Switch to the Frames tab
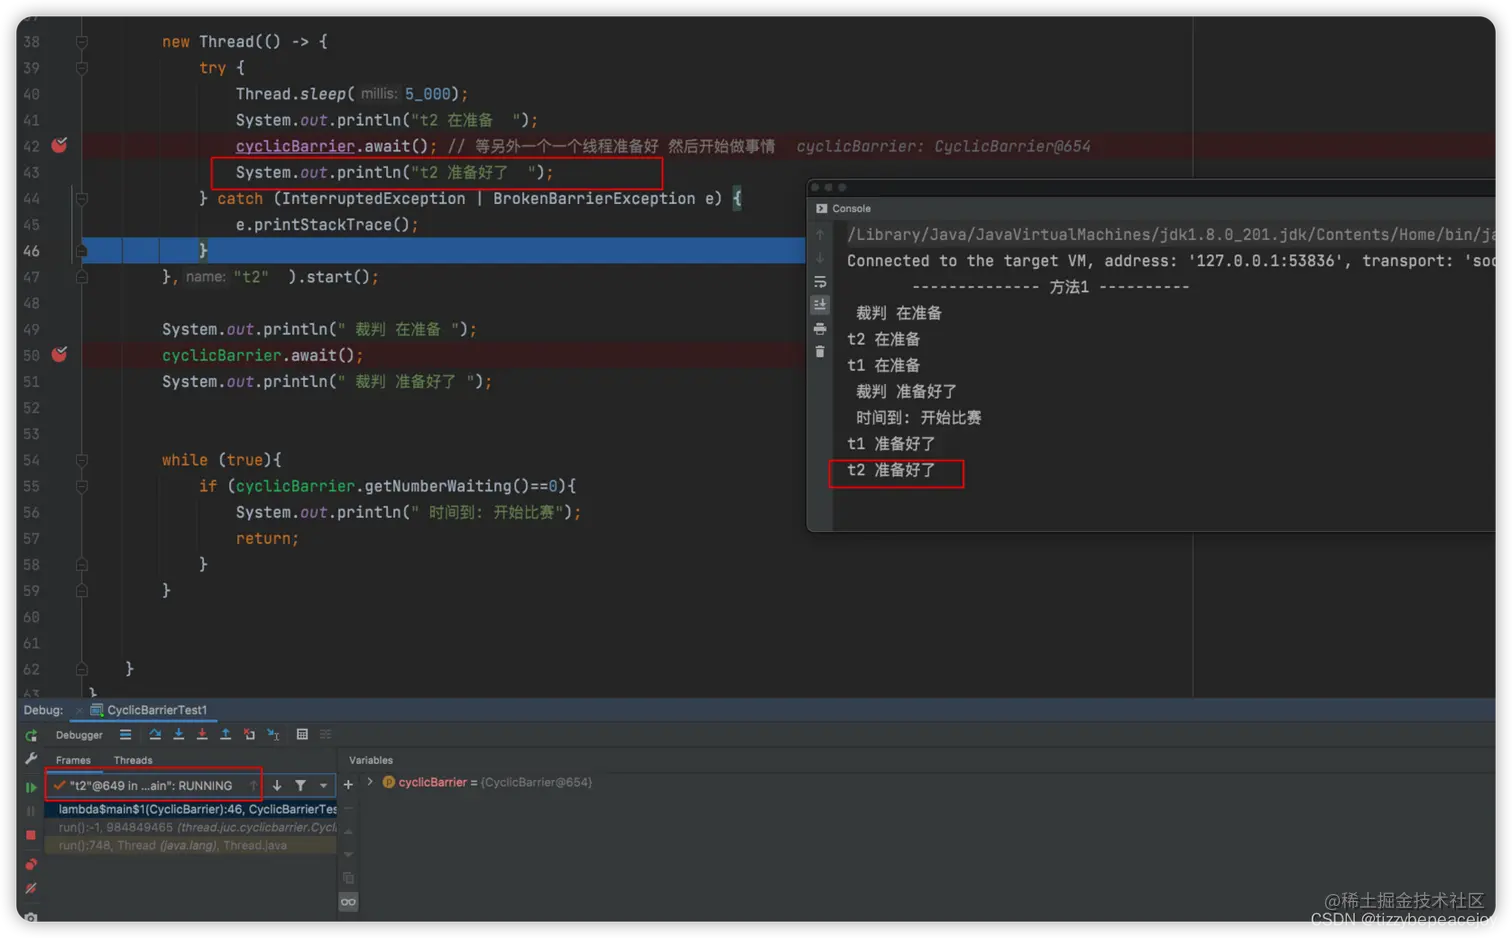Image resolution: width=1512 pixels, height=938 pixels. [x=73, y=761]
